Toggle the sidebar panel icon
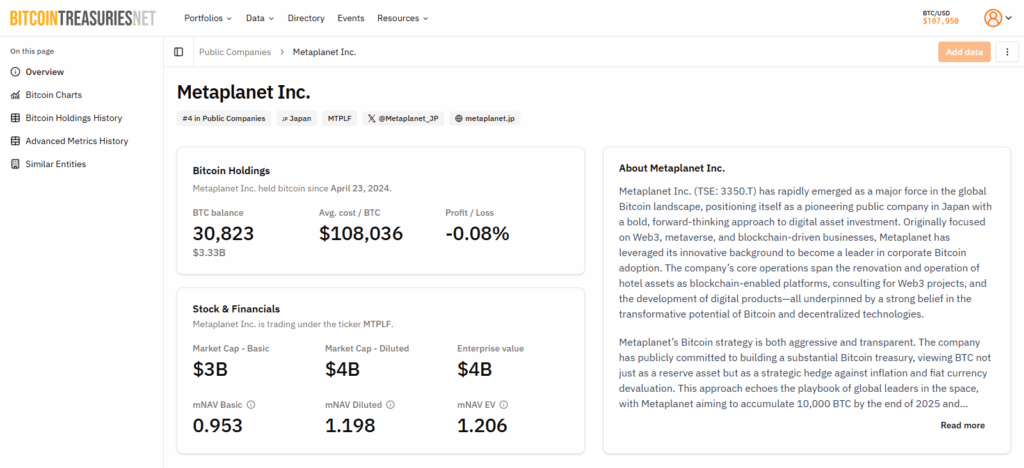Image resolution: width=1024 pixels, height=468 pixels. coord(179,52)
